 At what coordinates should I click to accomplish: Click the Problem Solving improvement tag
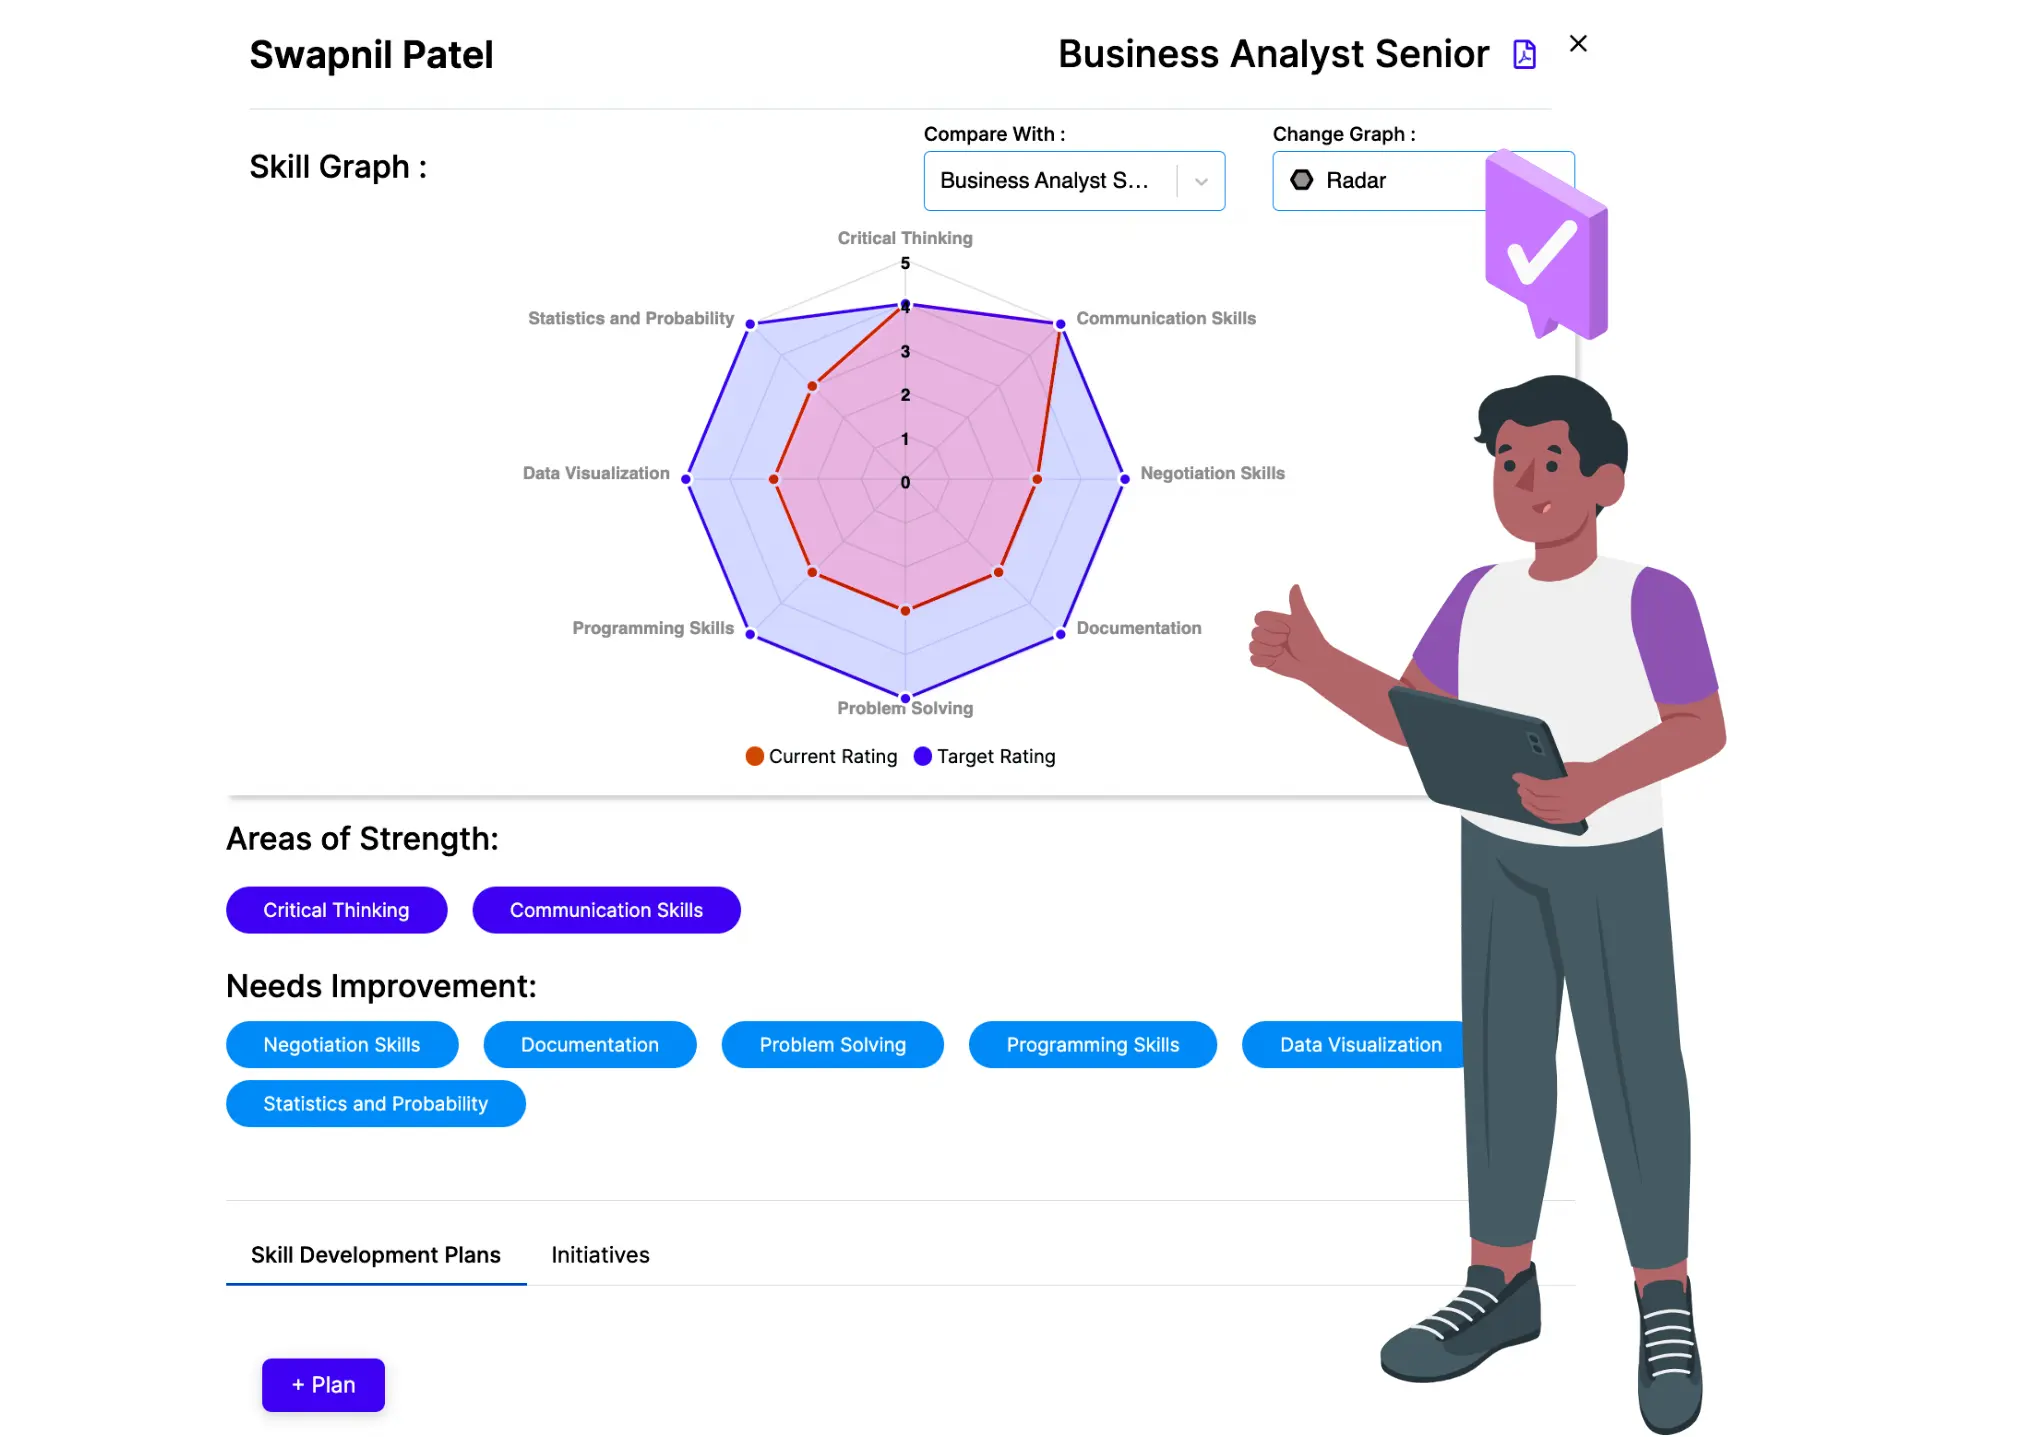click(834, 1045)
